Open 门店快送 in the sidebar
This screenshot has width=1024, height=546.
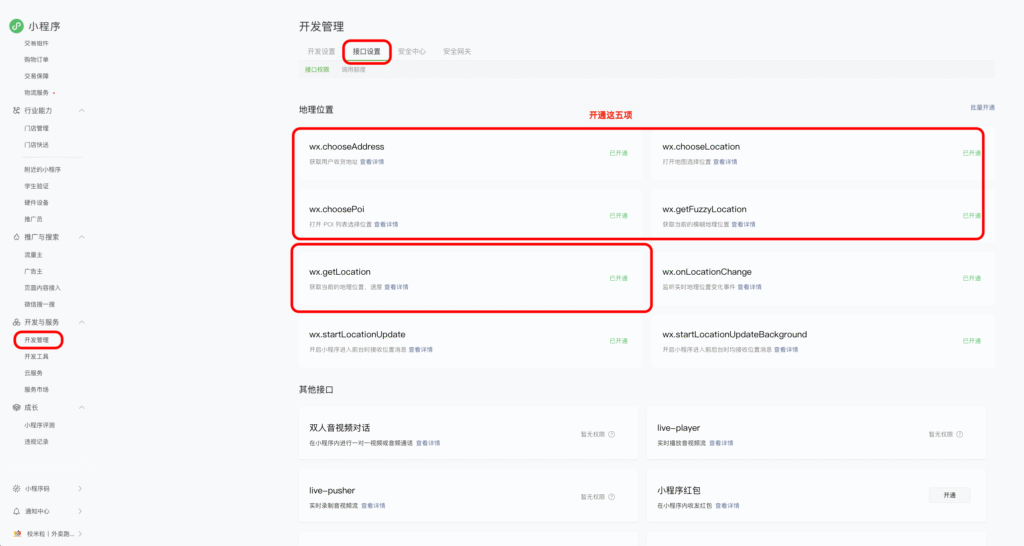coord(37,145)
